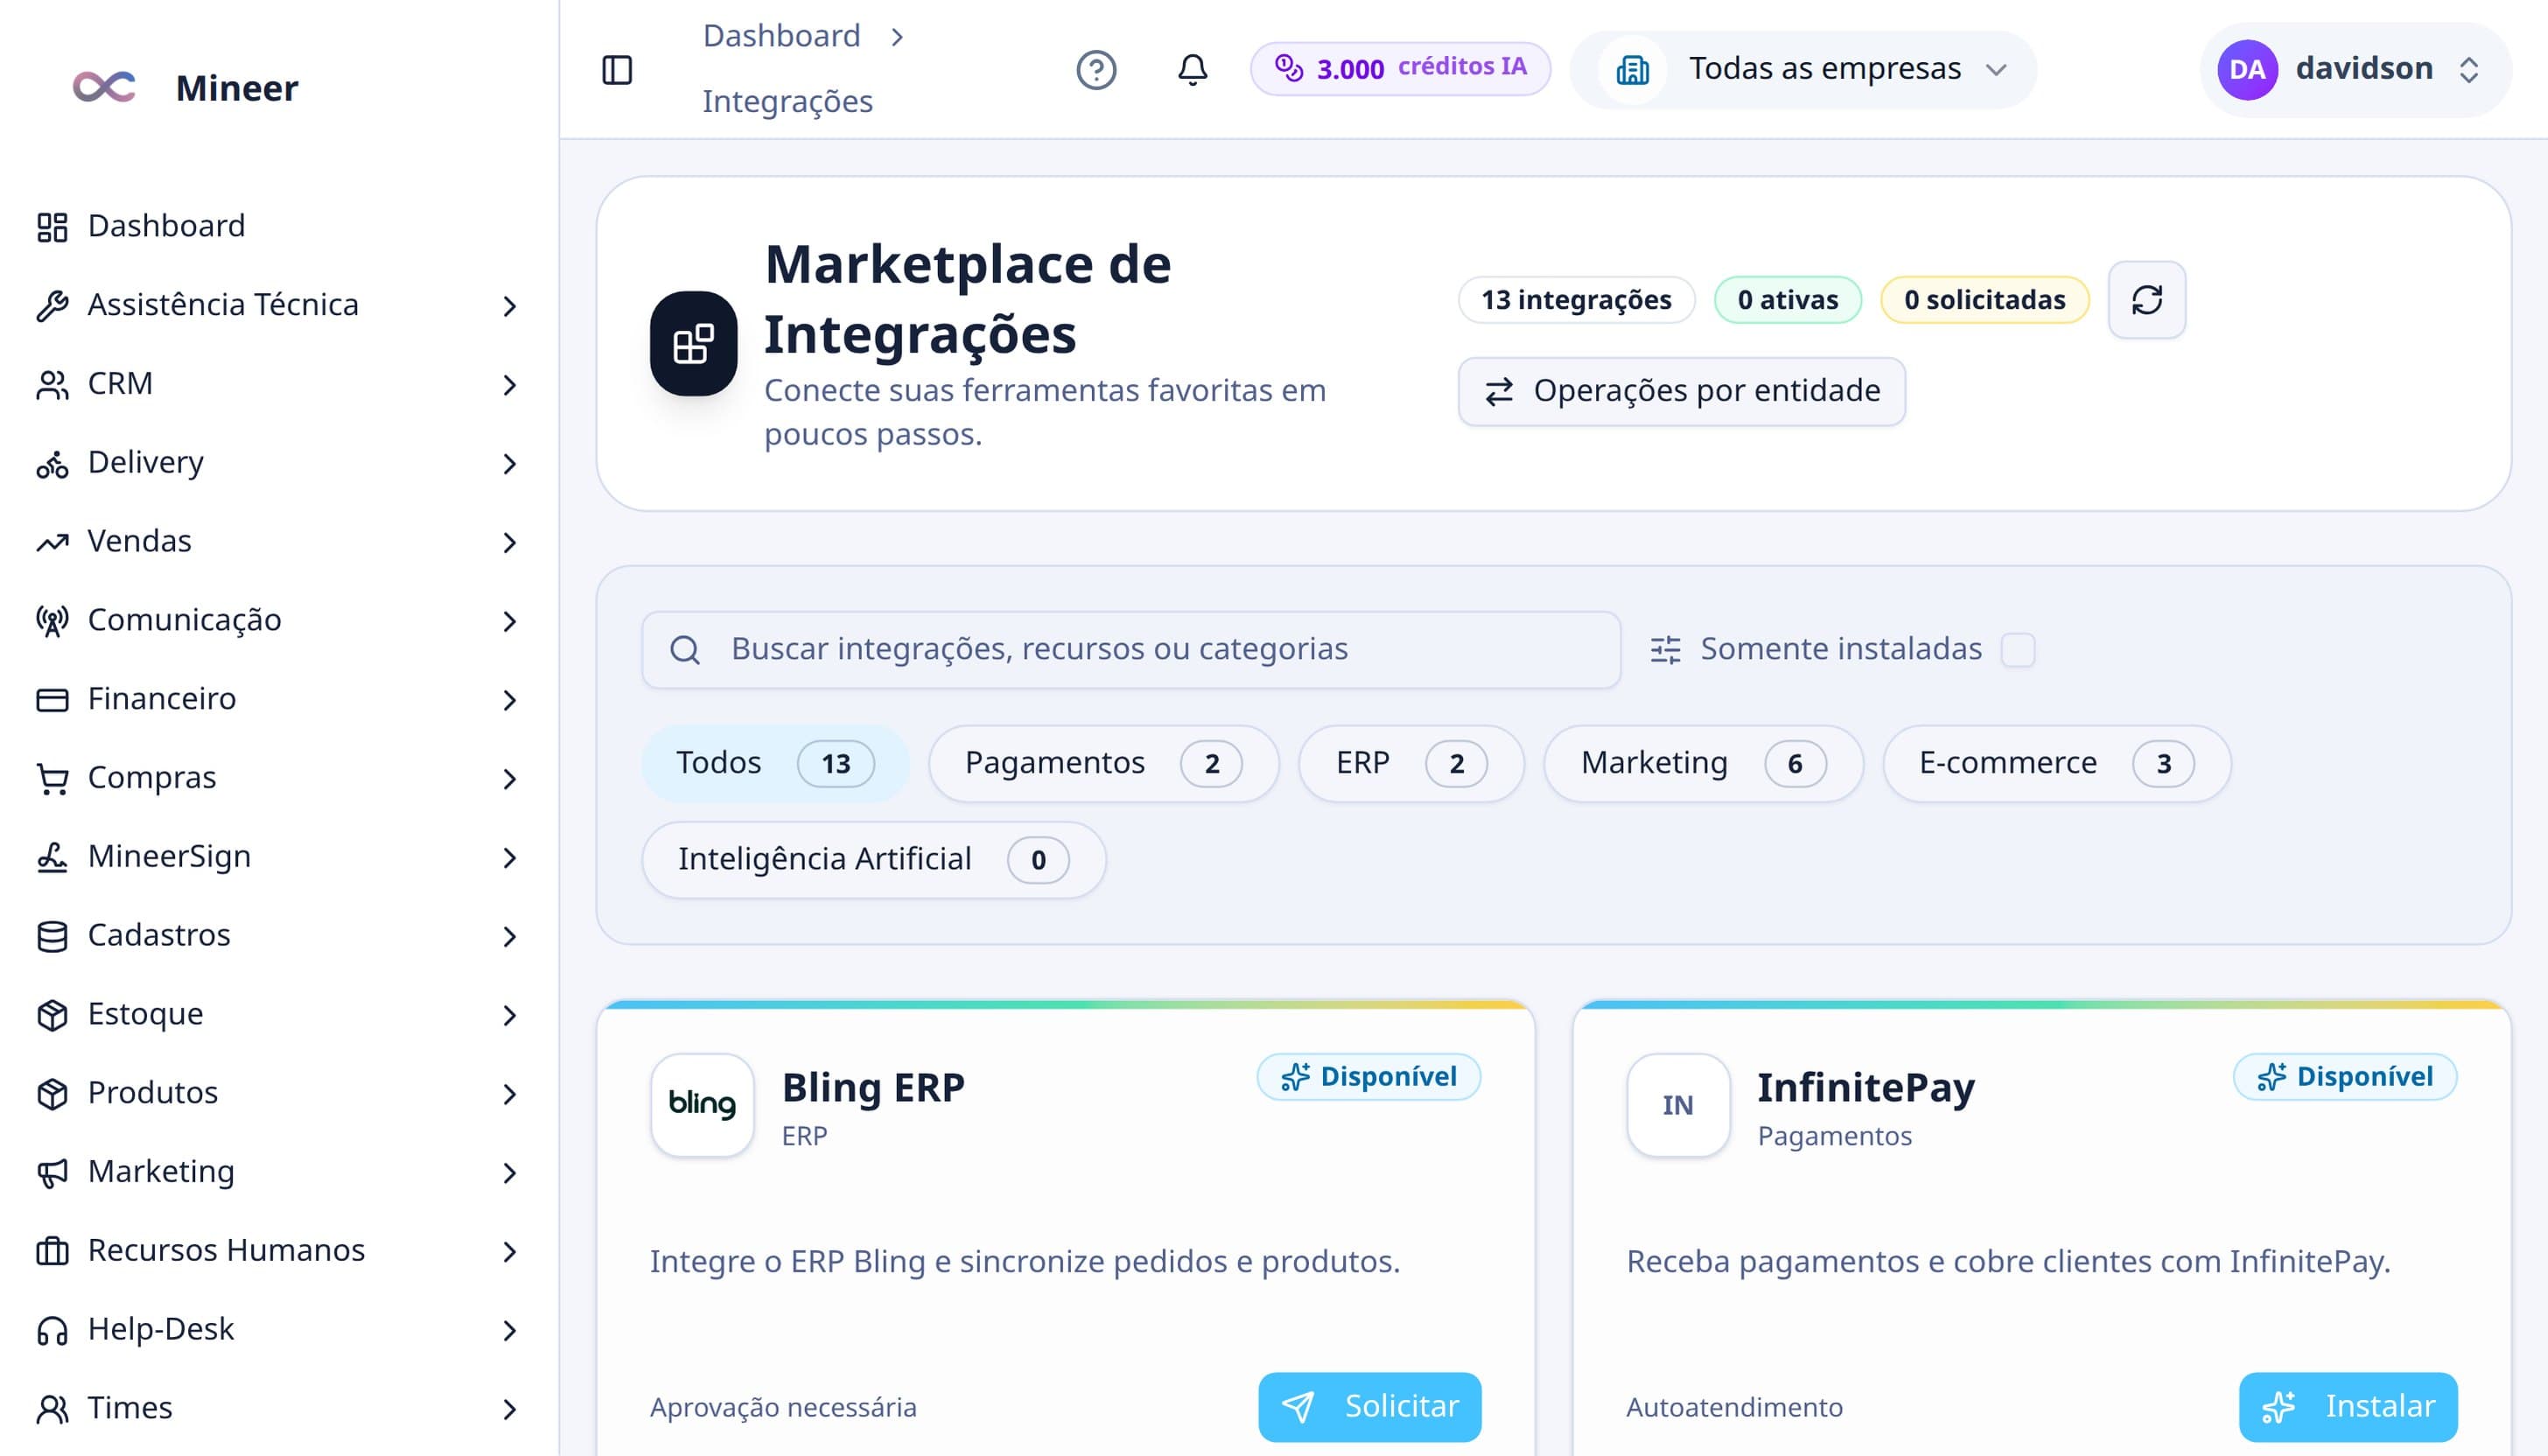Open notifications bell icon
The height and width of the screenshot is (1456, 2548).
click(x=1192, y=70)
